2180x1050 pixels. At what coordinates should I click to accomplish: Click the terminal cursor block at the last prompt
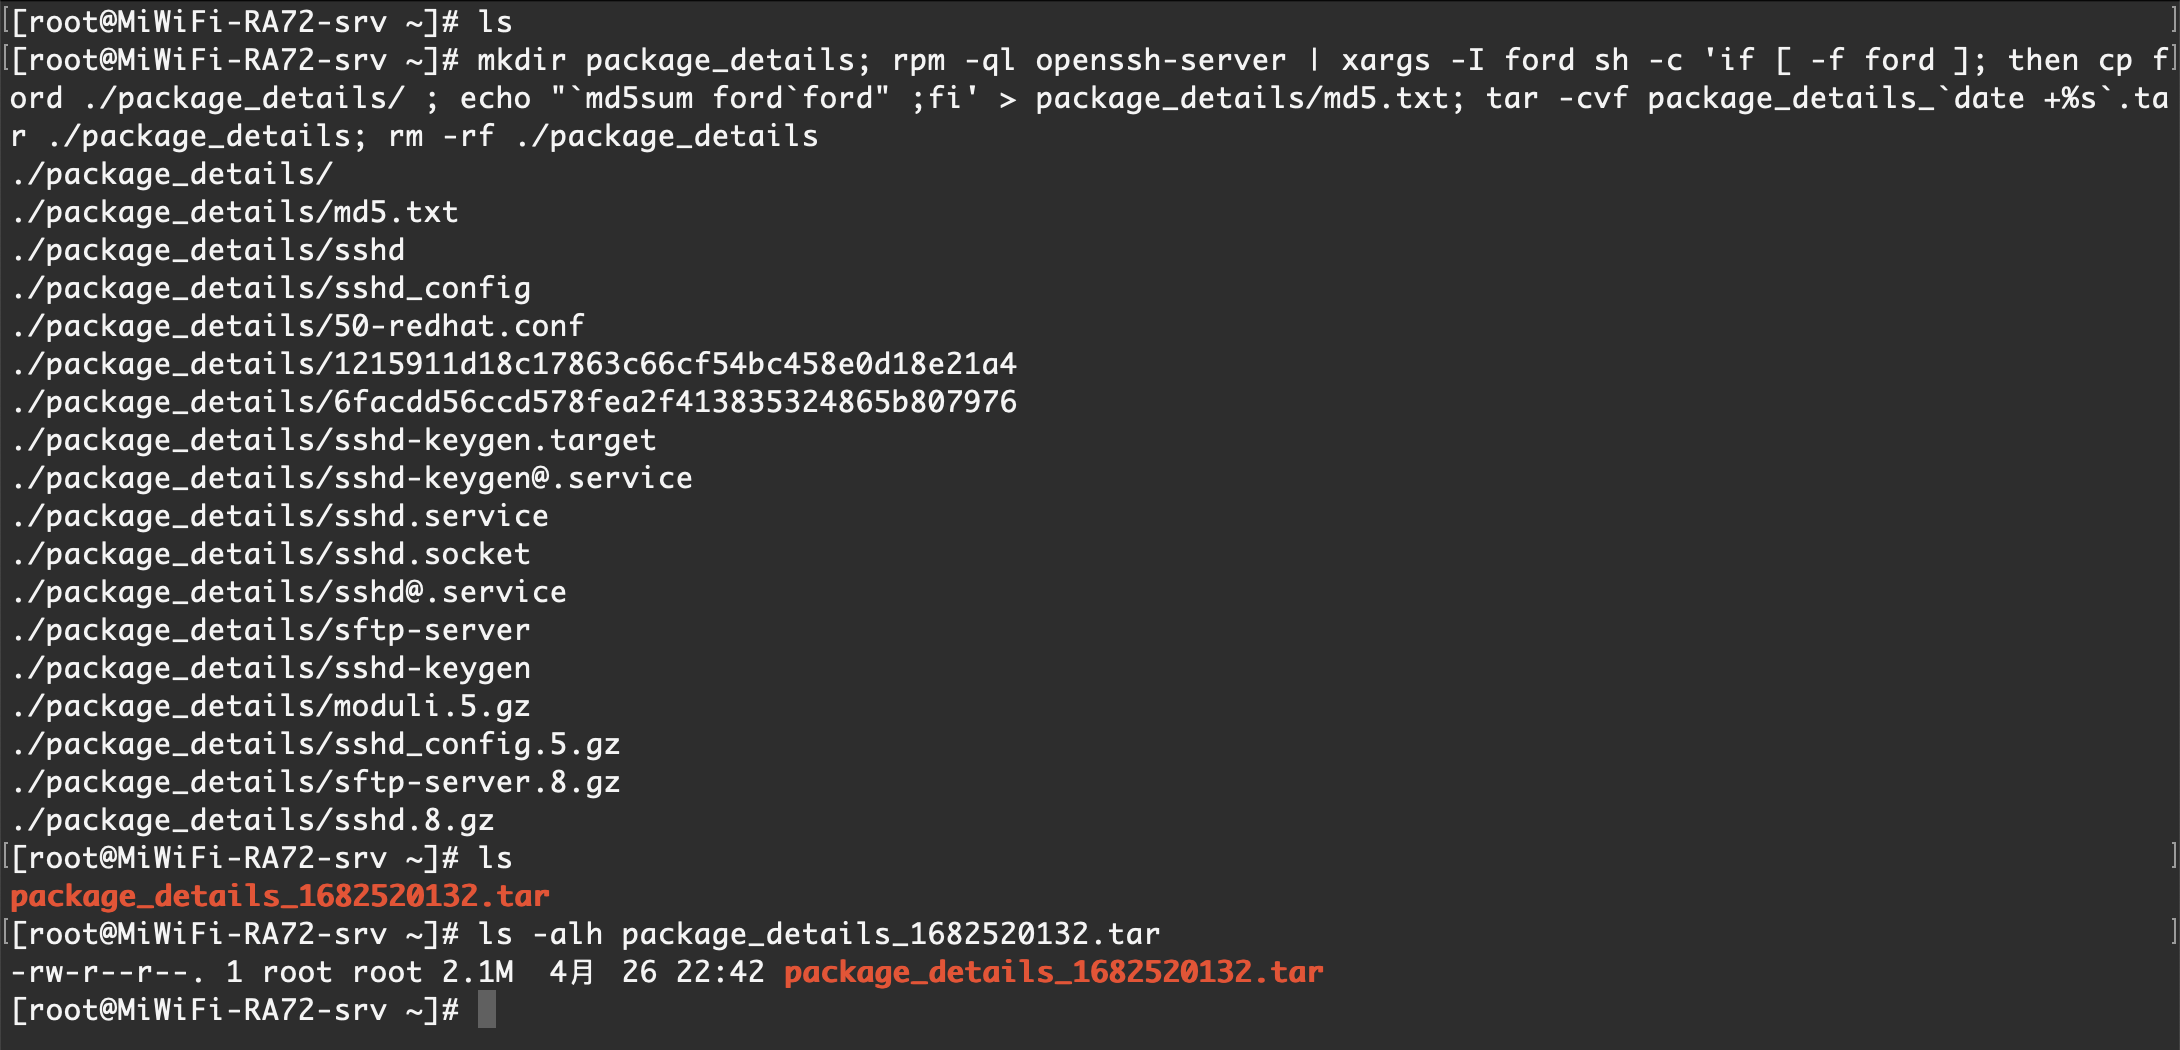[487, 1010]
